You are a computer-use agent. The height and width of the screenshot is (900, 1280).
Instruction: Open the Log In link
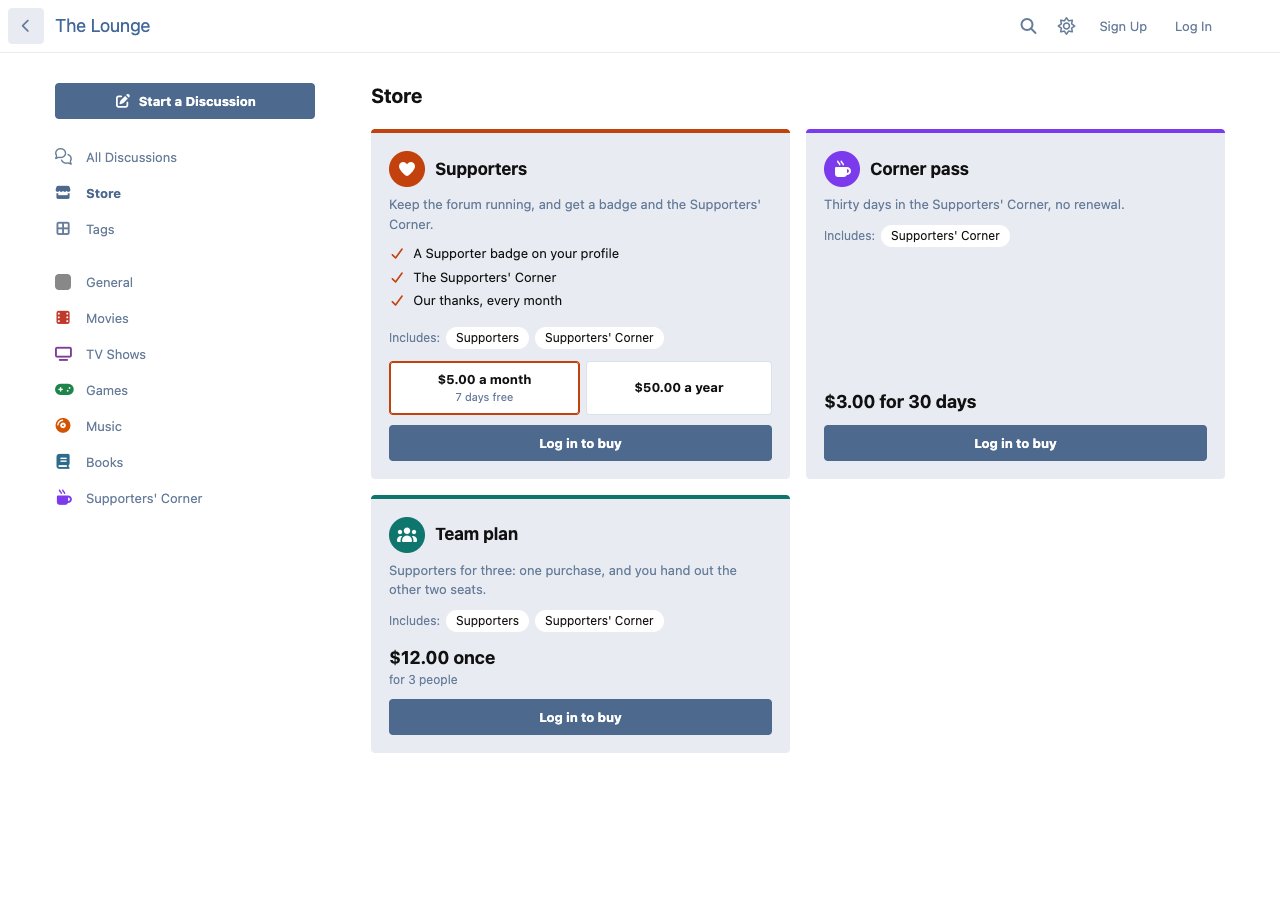[1193, 26]
